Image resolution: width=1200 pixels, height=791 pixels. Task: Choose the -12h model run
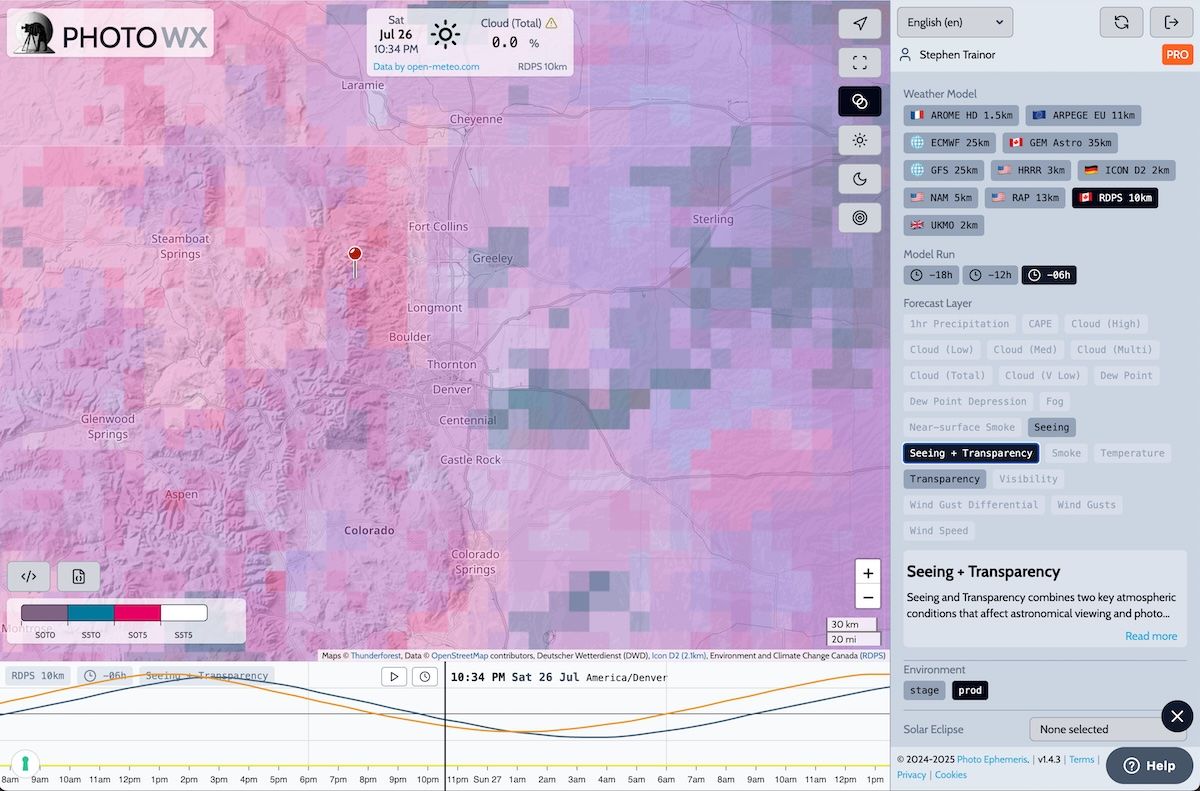pos(990,275)
